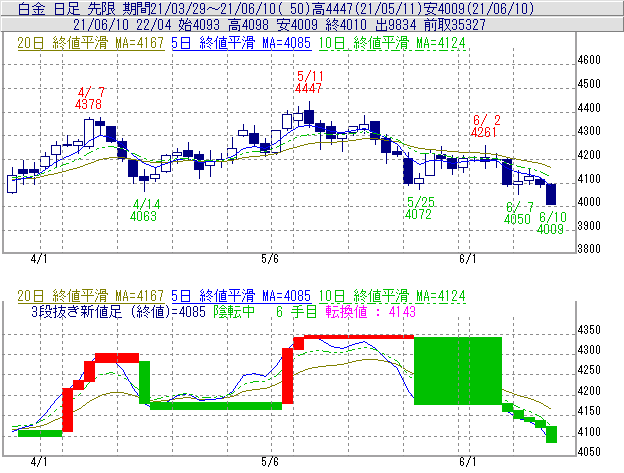This screenshot has height=473, width=624.
Task: Click the 5日 終値平滑 MA=4085 legend in lower chart
Action: tap(241, 296)
